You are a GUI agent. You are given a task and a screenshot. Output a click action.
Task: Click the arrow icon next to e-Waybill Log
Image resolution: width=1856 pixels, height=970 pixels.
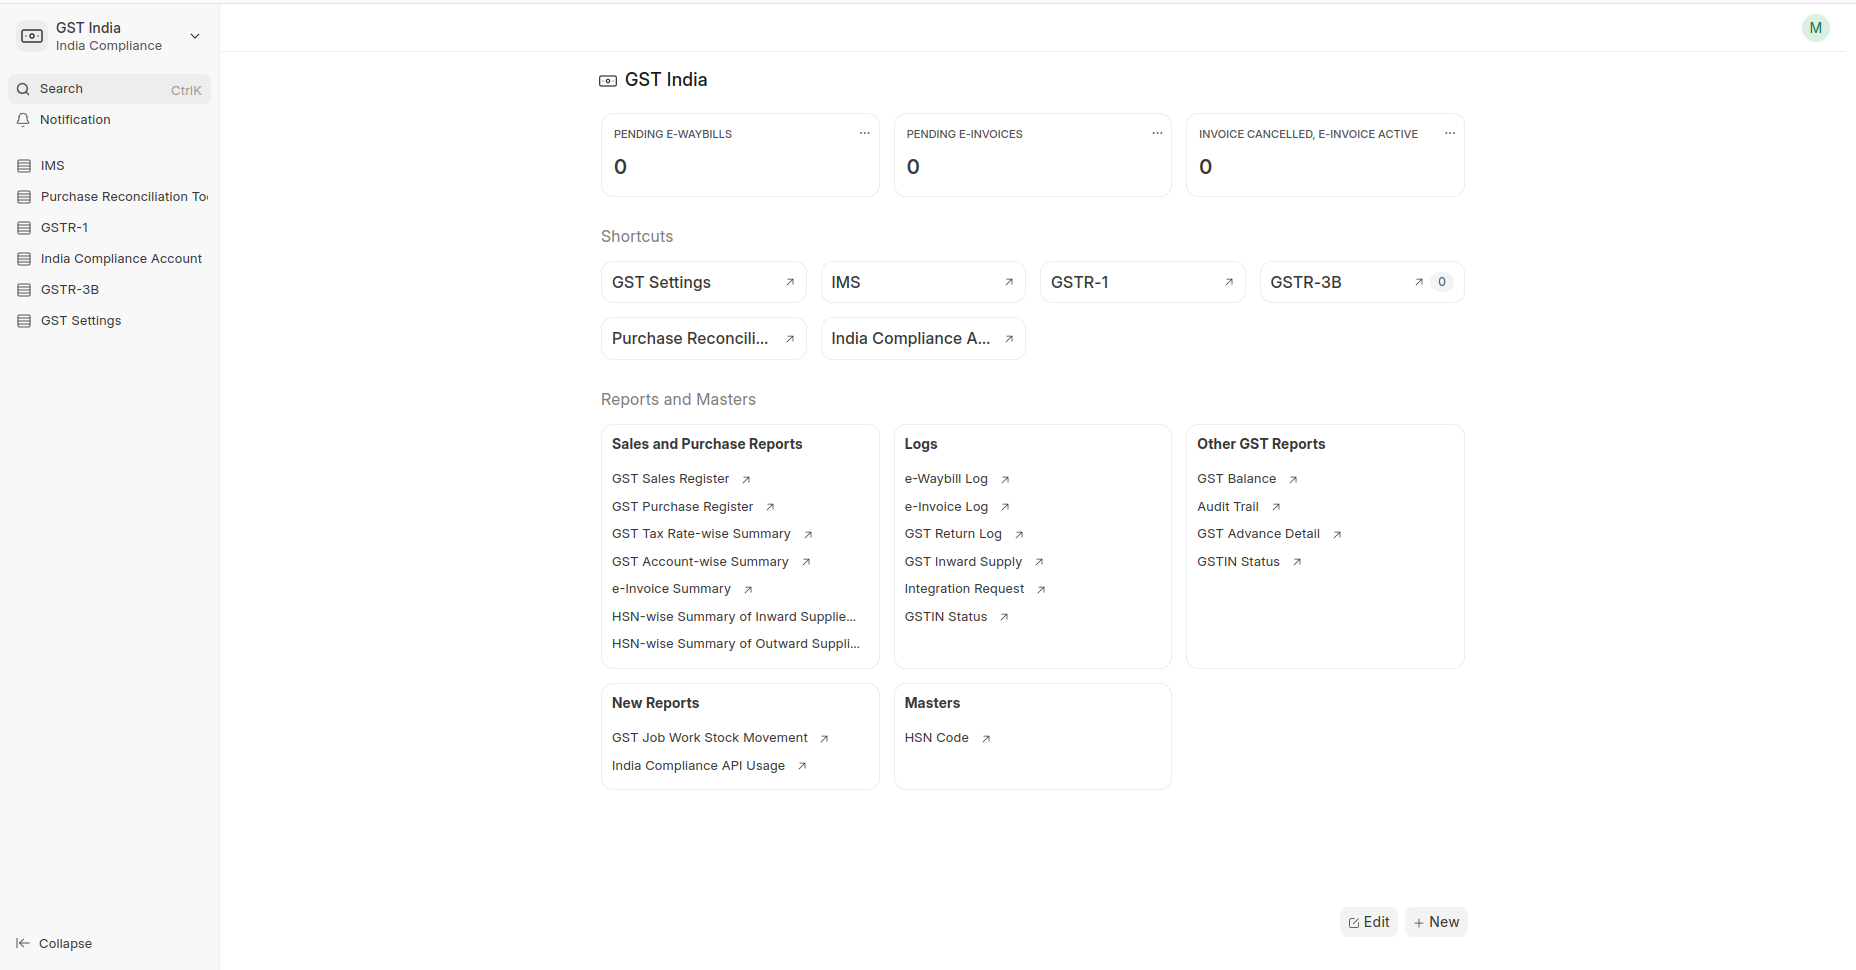click(1005, 480)
